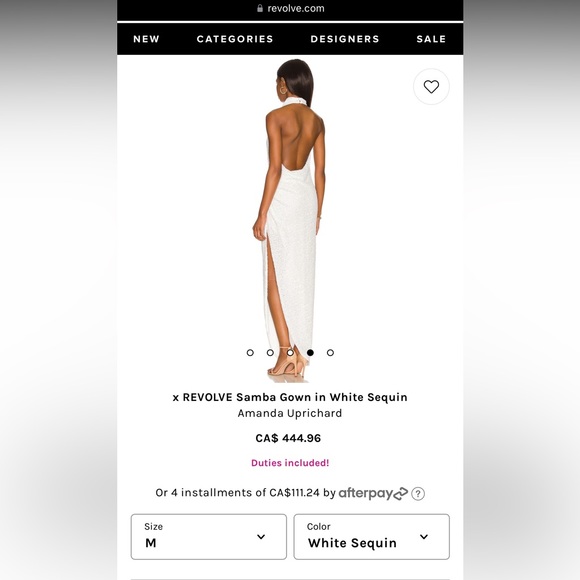Image resolution: width=580 pixels, height=580 pixels.
Task: Open Afterpay info question mark icon
Action: tap(418, 493)
